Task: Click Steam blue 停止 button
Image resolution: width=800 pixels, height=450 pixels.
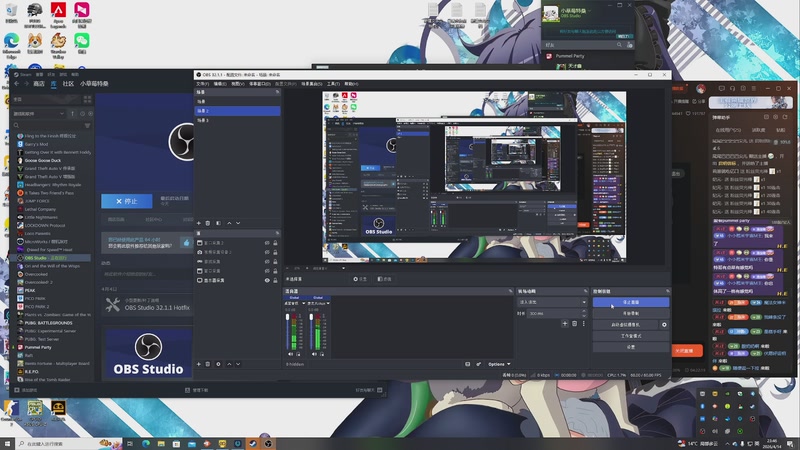Action: tap(127, 201)
